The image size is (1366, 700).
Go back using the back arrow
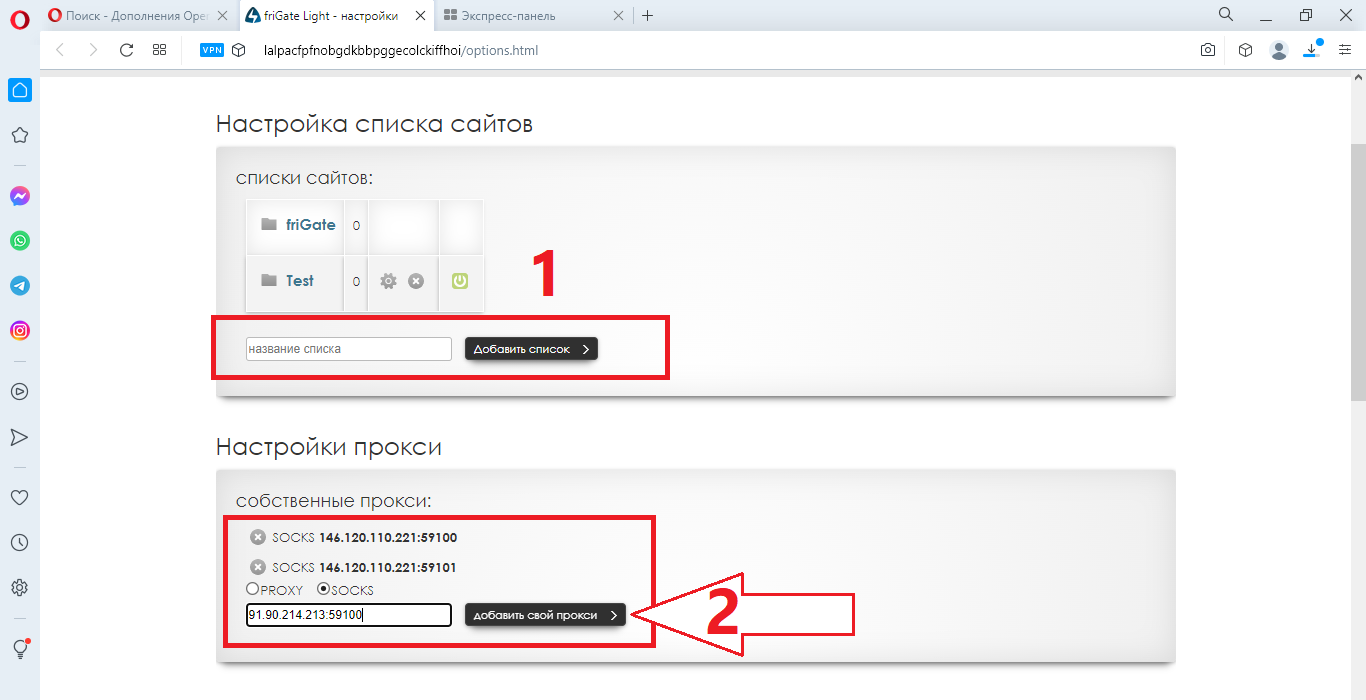[x=60, y=49]
